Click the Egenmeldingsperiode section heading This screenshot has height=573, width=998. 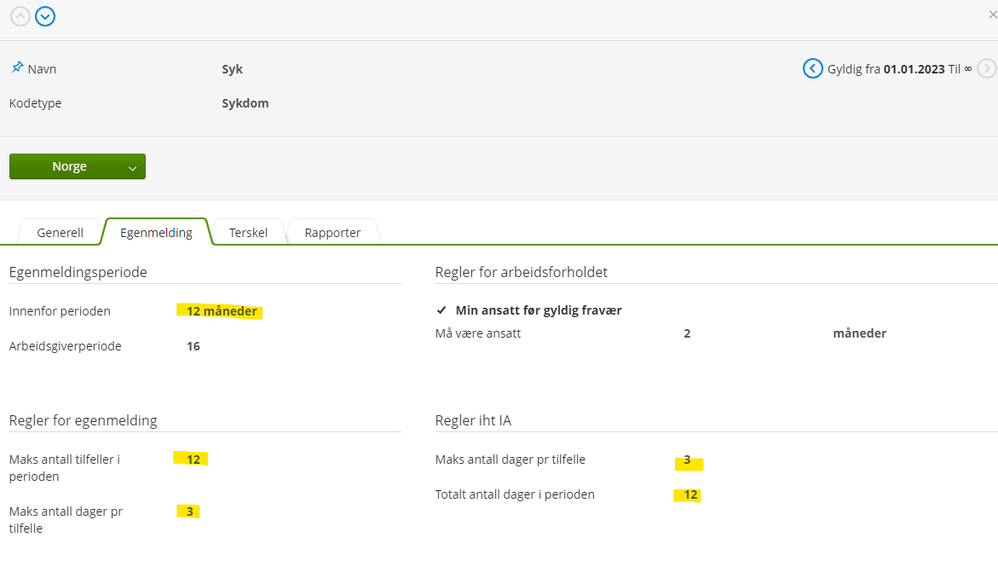[78, 272]
